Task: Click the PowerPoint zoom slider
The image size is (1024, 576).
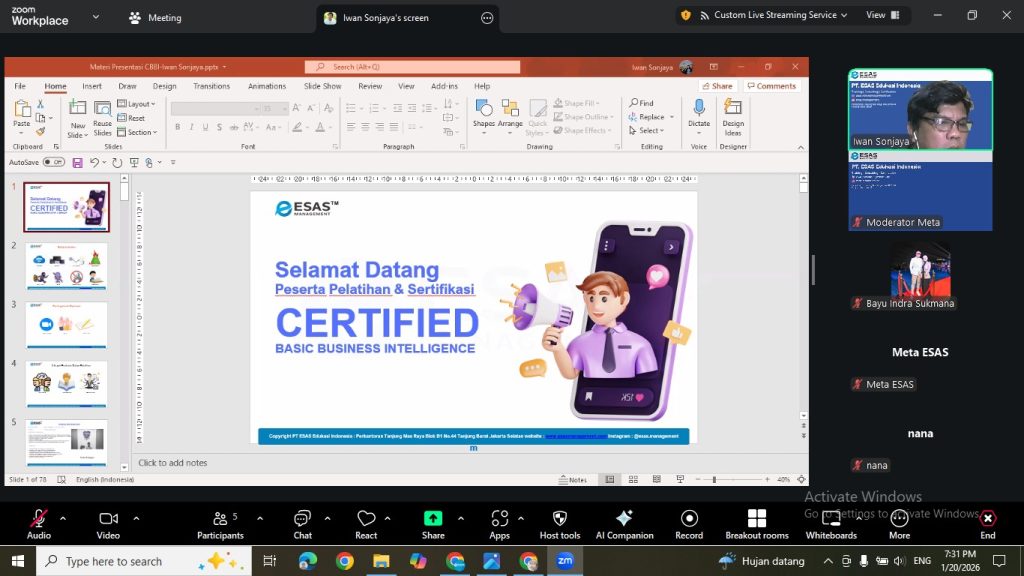Action: click(x=713, y=480)
